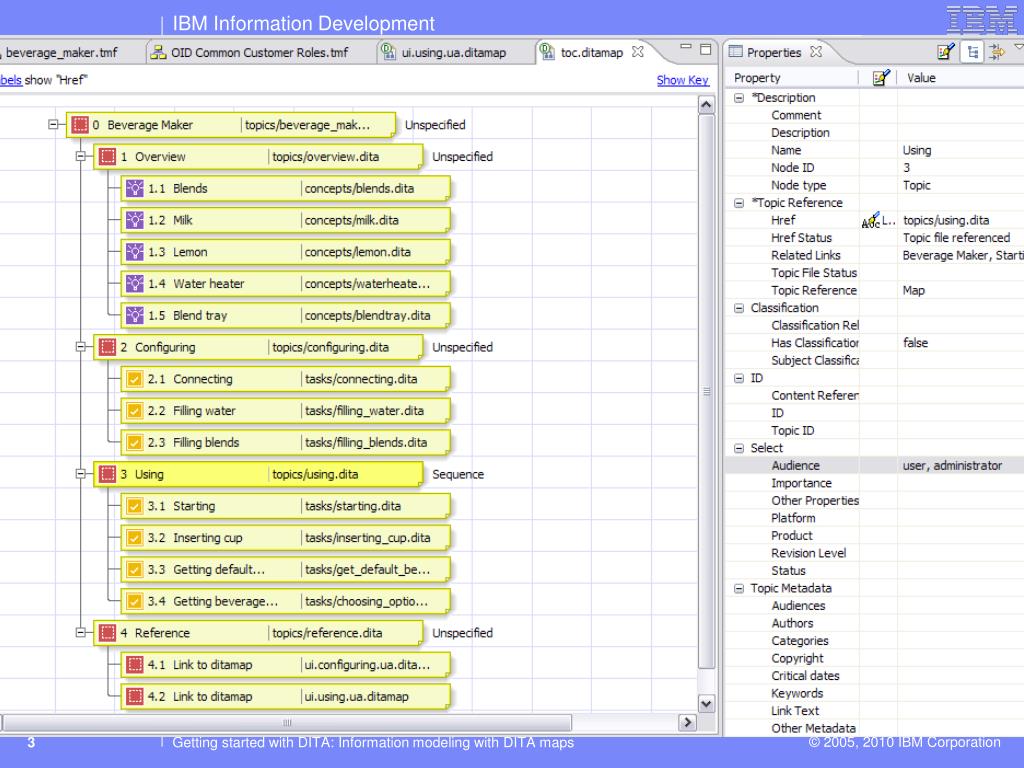Click the edit column header pencil icon
This screenshot has width=1024, height=768.
tap(880, 78)
